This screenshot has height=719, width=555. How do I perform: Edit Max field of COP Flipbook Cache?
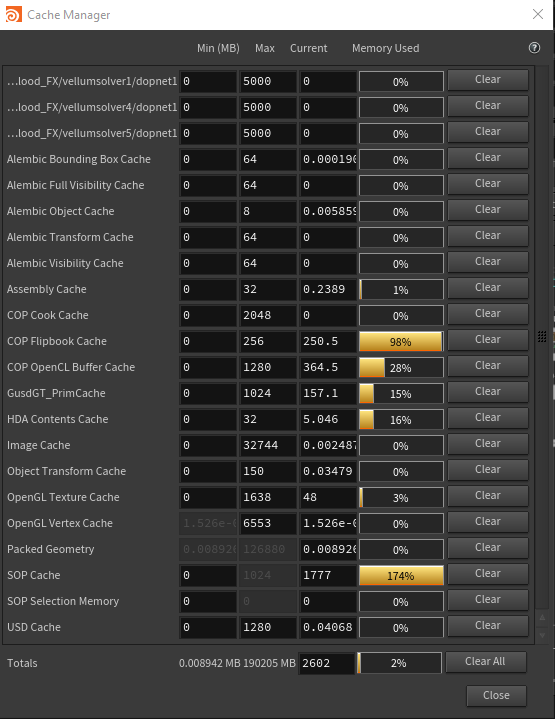(x=268, y=341)
